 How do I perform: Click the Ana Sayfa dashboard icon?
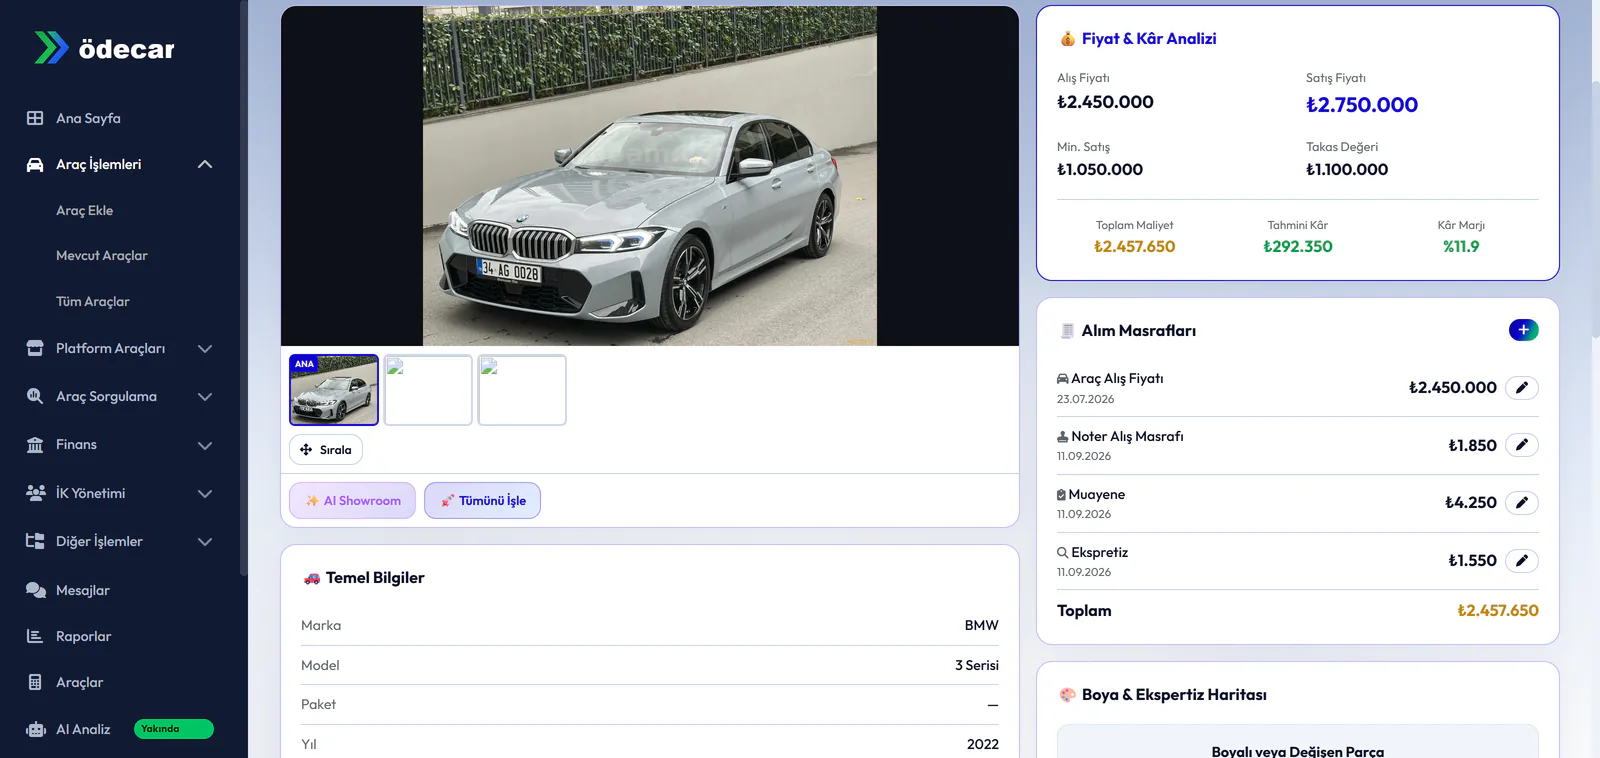pos(35,118)
